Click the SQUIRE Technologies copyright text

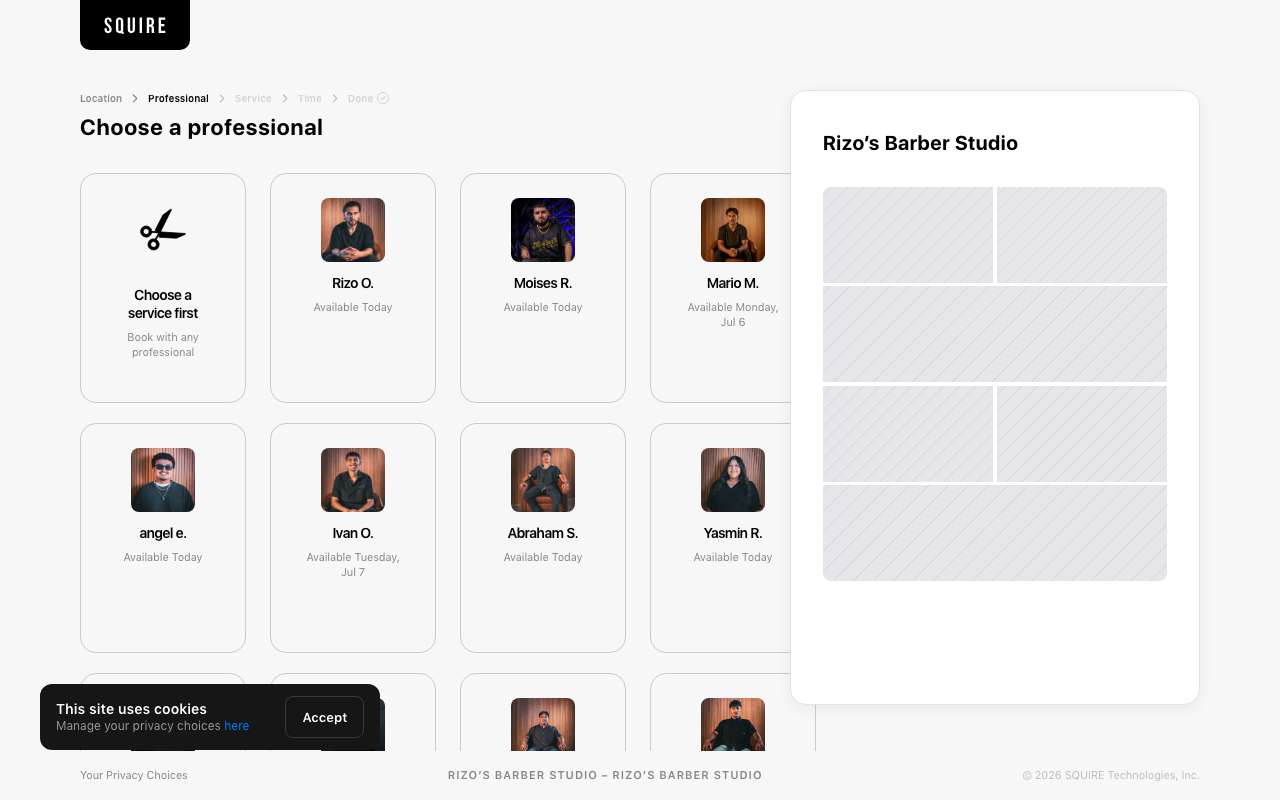coord(1110,775)
